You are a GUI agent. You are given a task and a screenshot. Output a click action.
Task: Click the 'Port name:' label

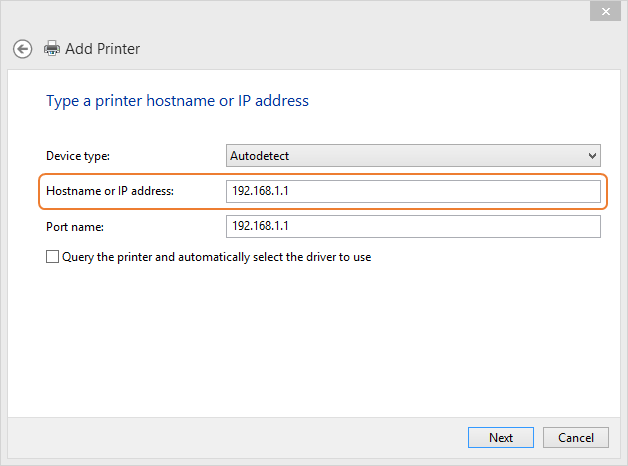pyautogui.click(x=75, y=227)
